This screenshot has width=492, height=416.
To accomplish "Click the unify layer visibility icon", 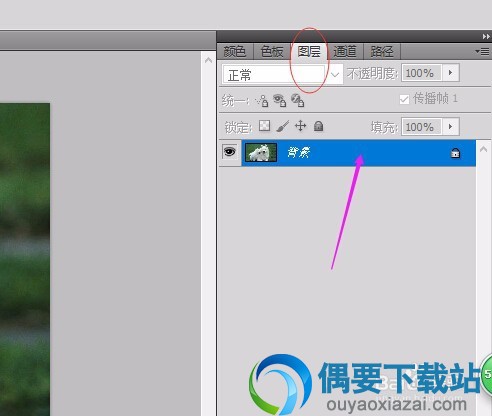I will tap(279, 100).
